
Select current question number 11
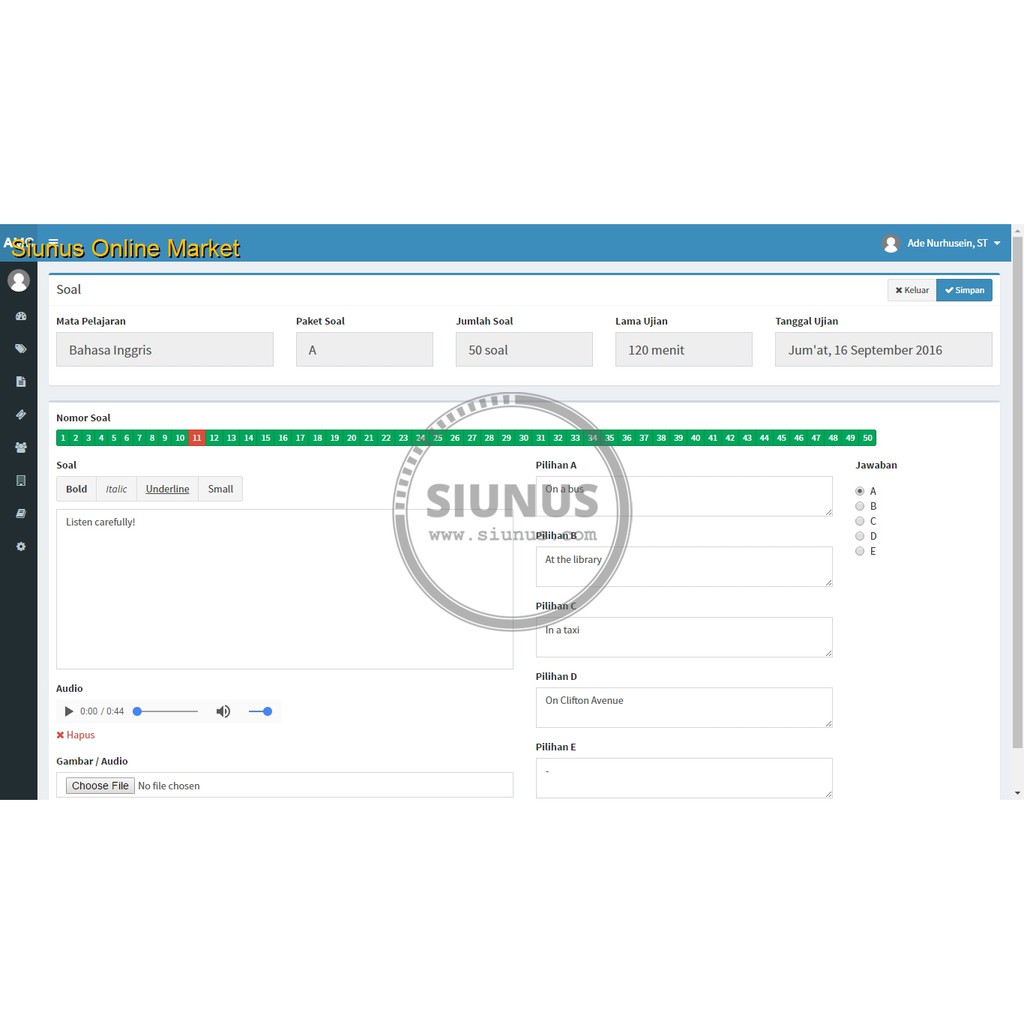(x=197, y=438)
